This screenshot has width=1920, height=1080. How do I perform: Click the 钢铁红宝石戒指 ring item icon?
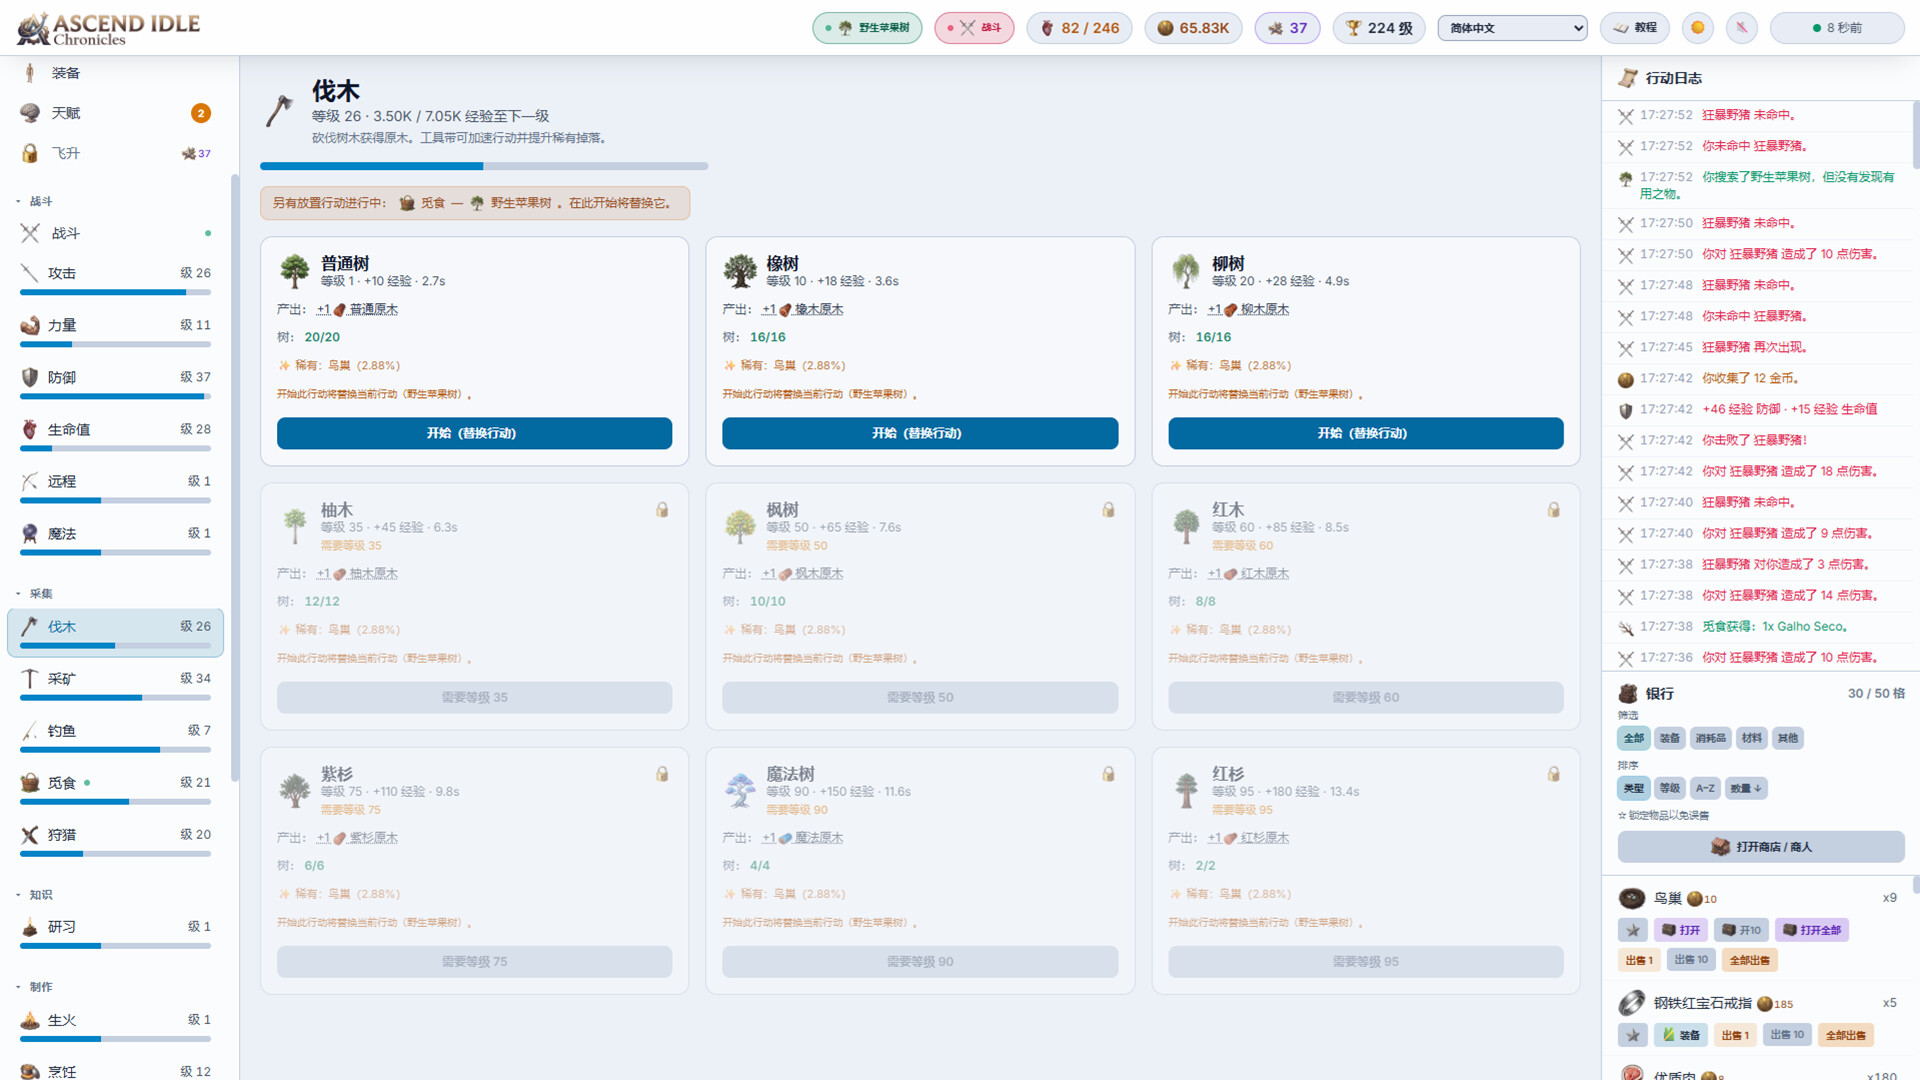coord(1632,1002)
